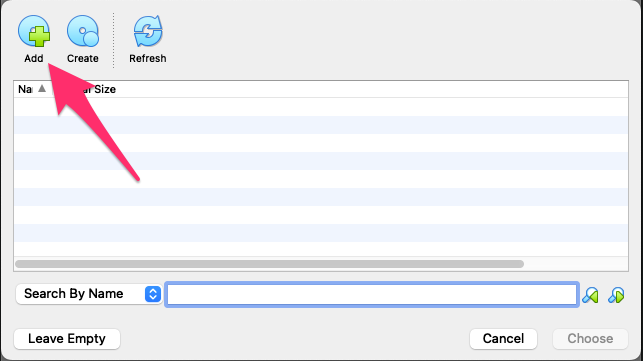
Task: Click the blue up-down chevron of search type
Action: click(x=153, y=294)
